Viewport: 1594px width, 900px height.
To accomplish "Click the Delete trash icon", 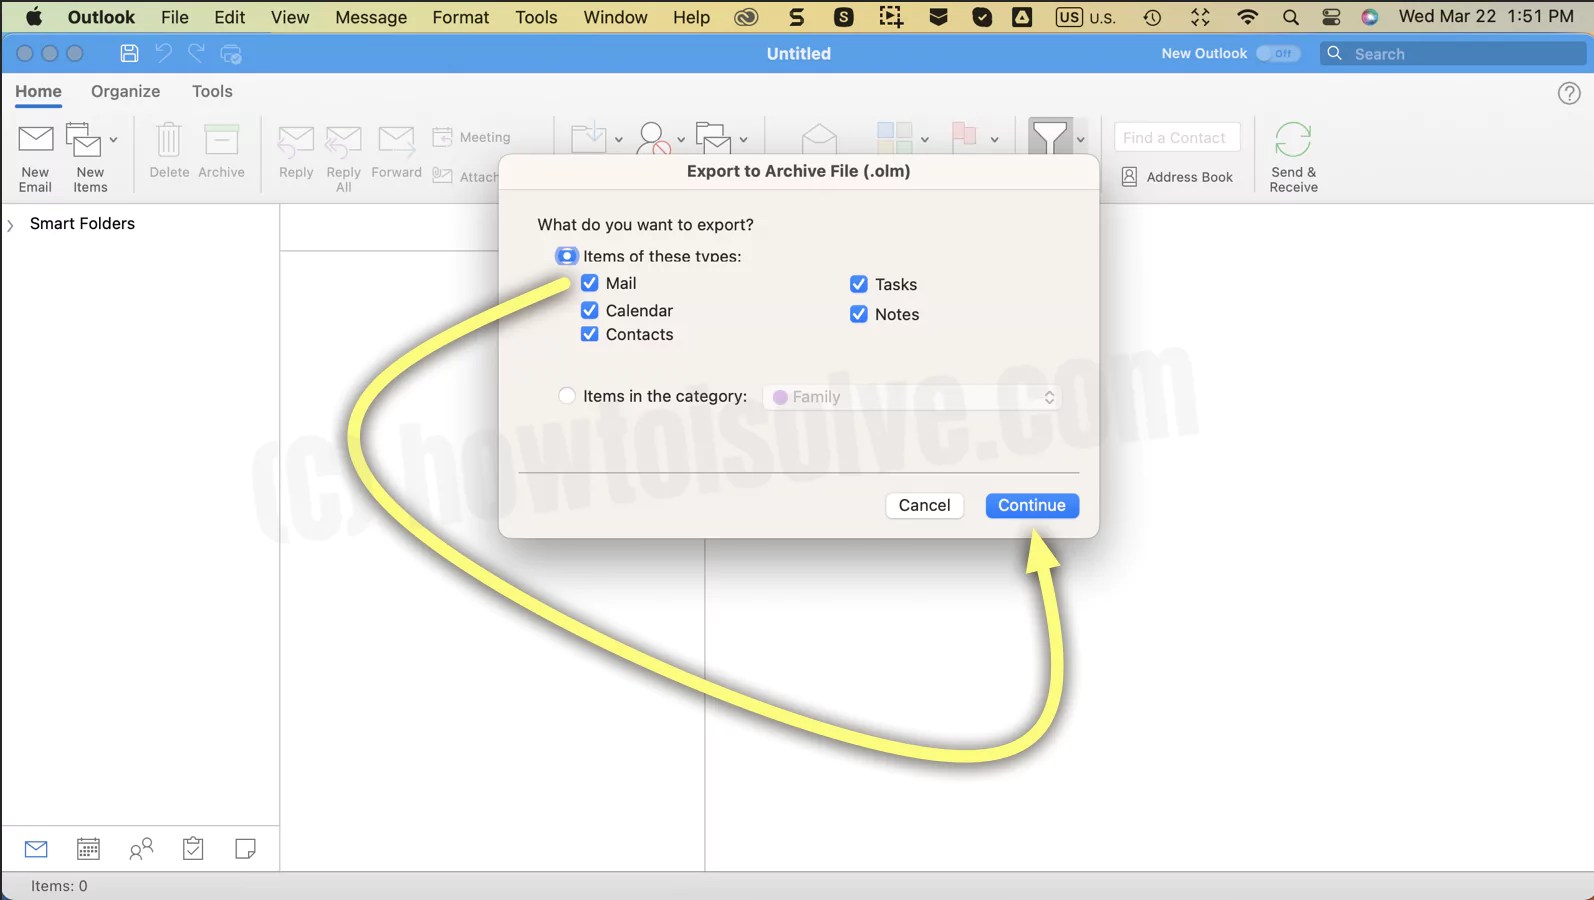I will tap(169, 139).
